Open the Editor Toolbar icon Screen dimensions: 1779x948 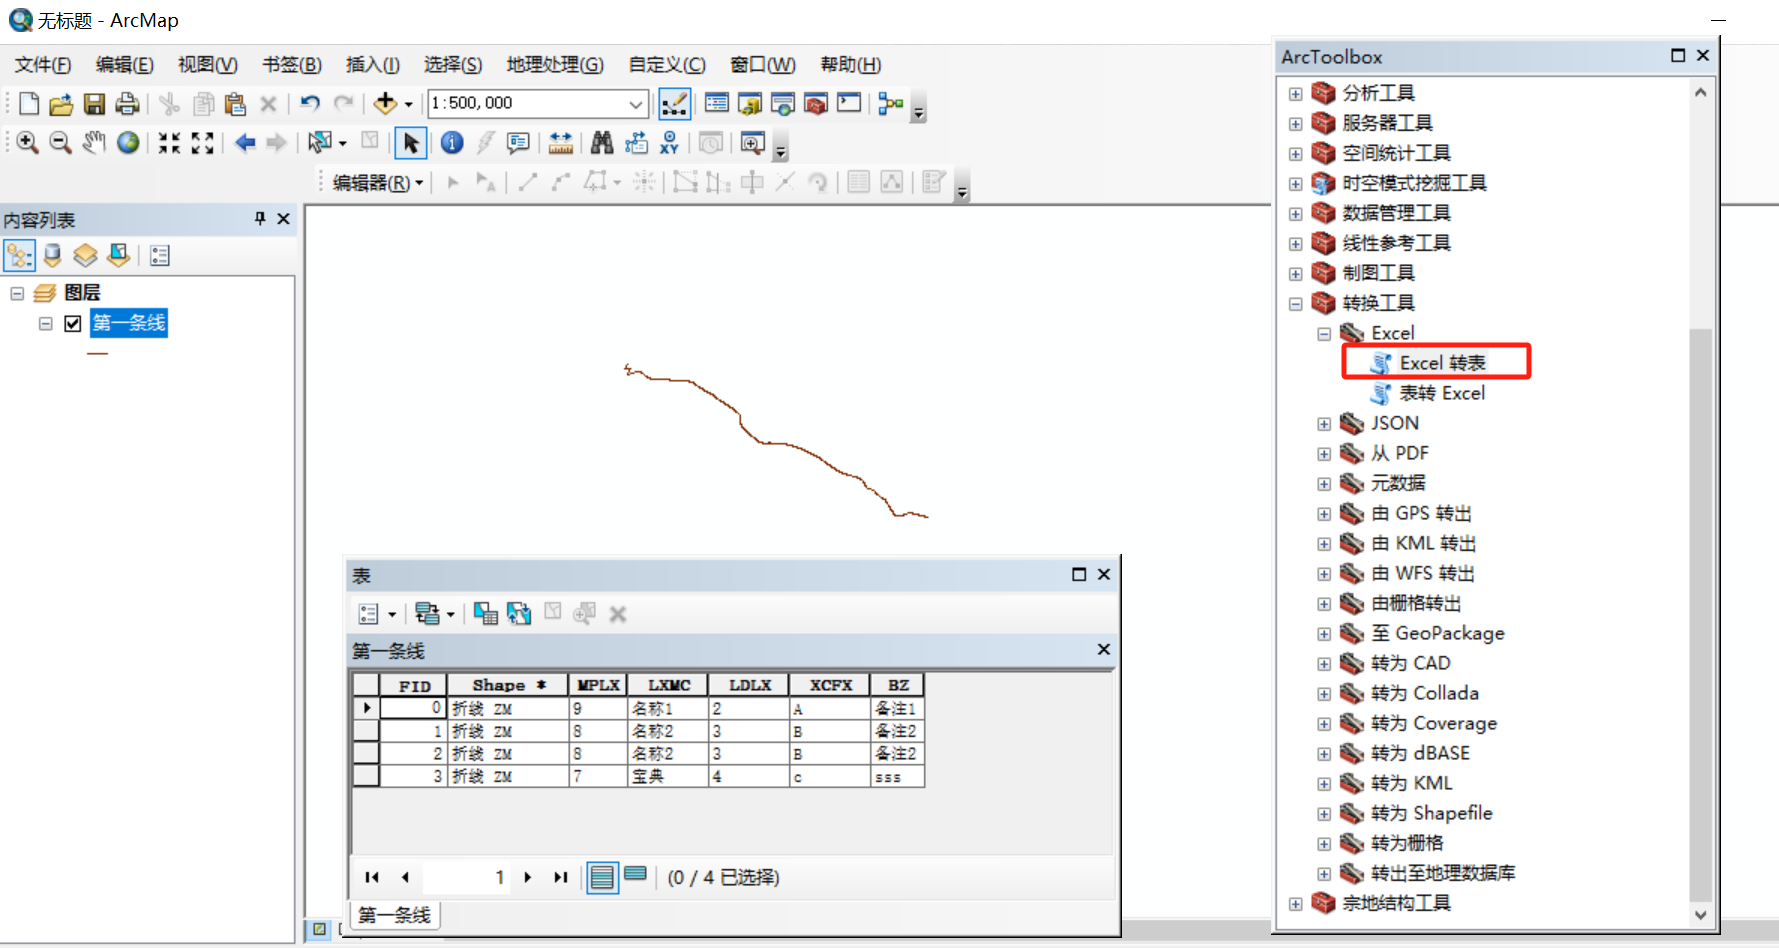[x=674, y=103]
